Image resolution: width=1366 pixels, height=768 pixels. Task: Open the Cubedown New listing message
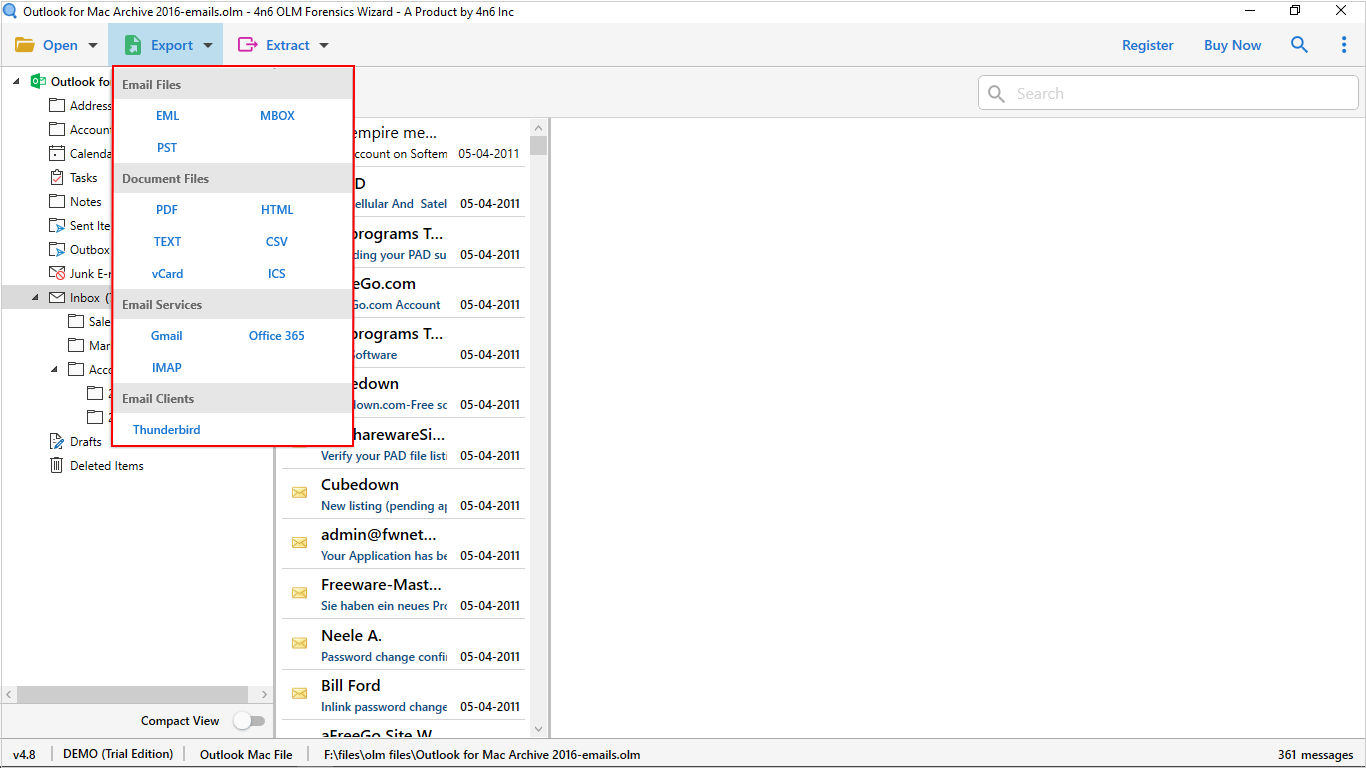pos(403,494)
